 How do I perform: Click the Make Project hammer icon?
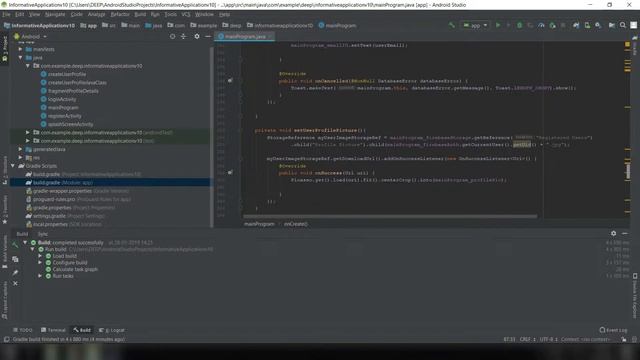point(451,25)
